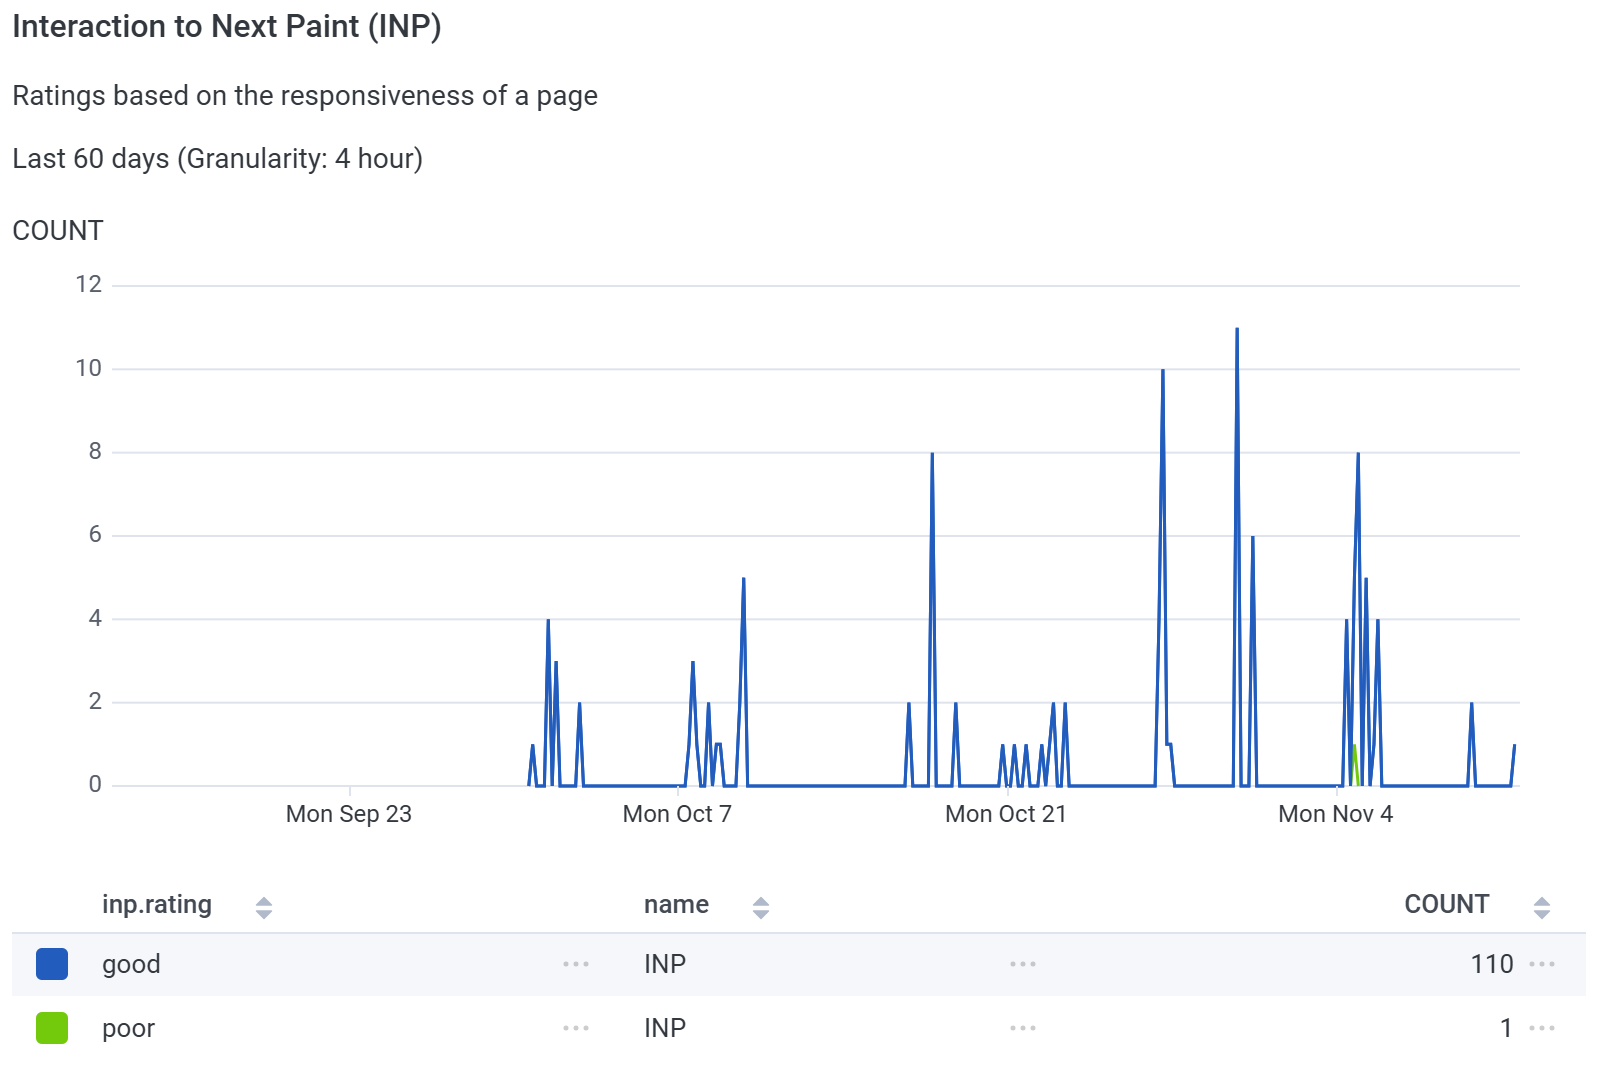
Task: Select the good rating row
Action: pos(799,964)
